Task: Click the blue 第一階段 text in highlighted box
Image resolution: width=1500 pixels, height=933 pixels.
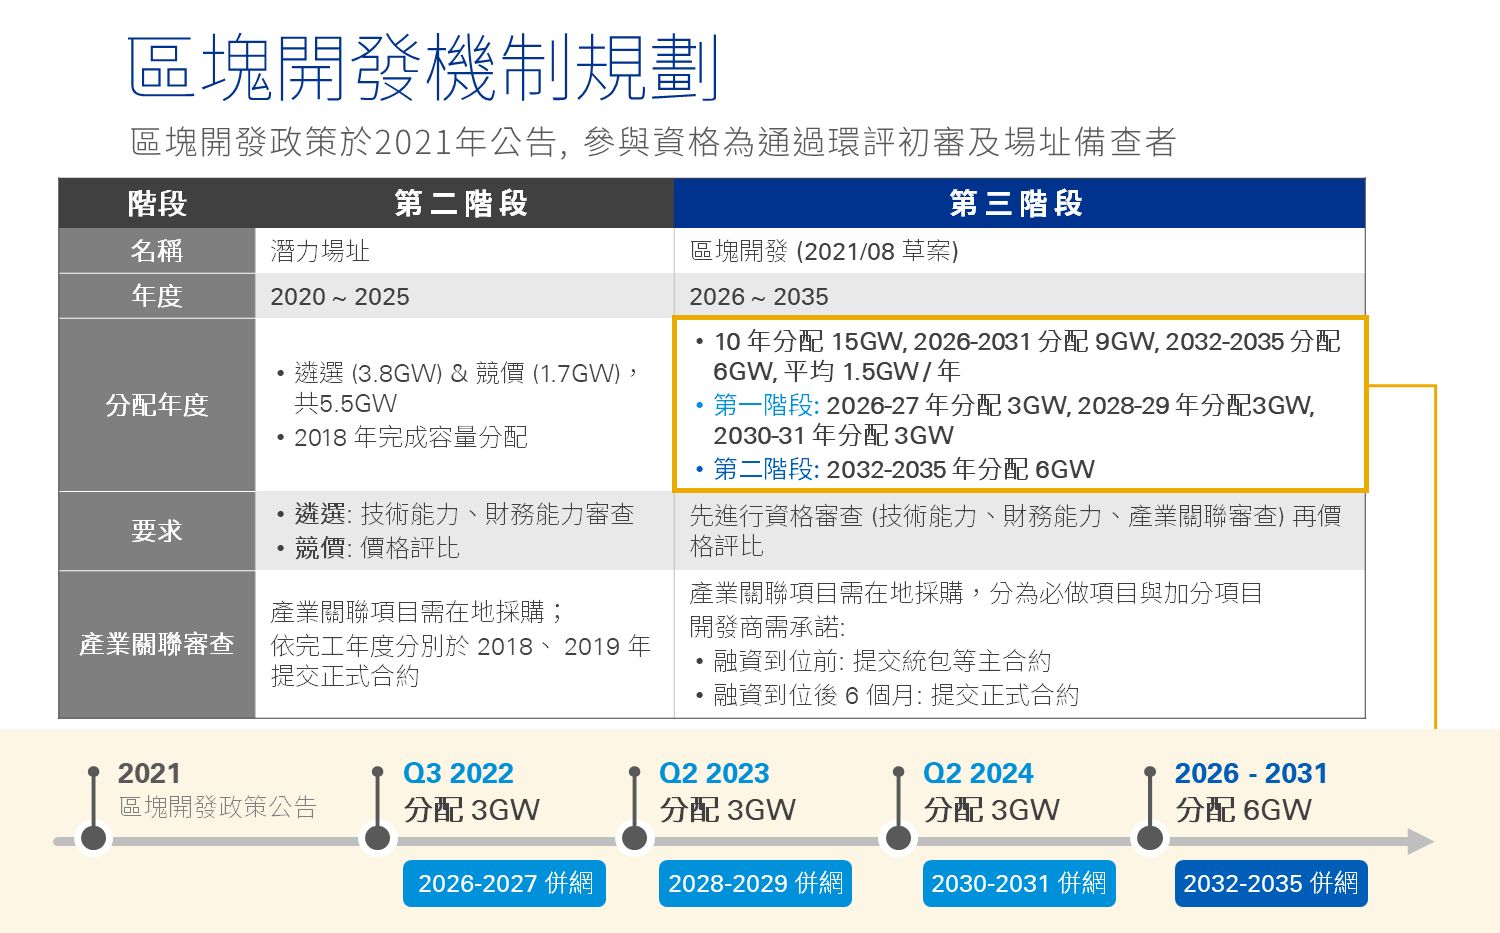Action: point(766,405)
